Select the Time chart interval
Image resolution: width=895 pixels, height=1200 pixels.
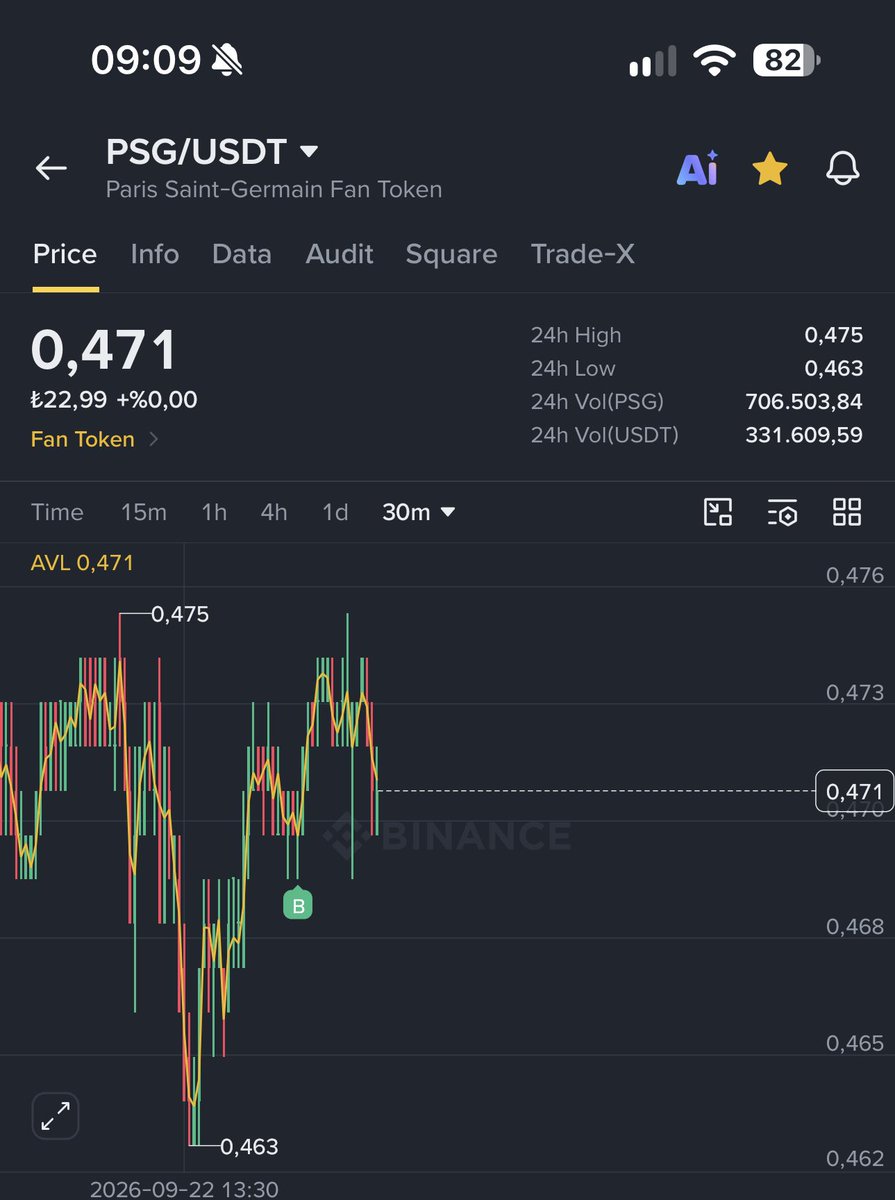[x=57, y=512]
